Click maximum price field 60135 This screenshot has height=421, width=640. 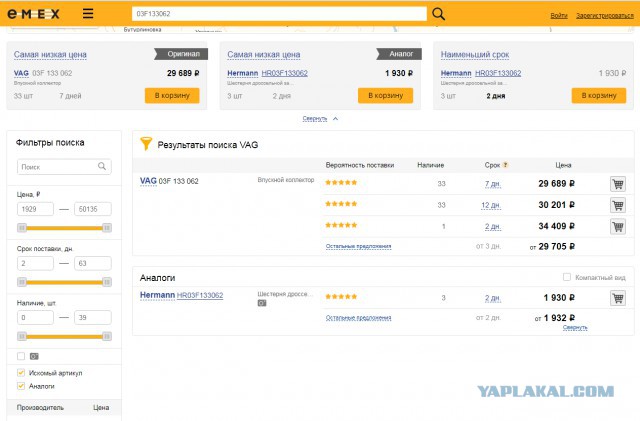pos(93,209)
